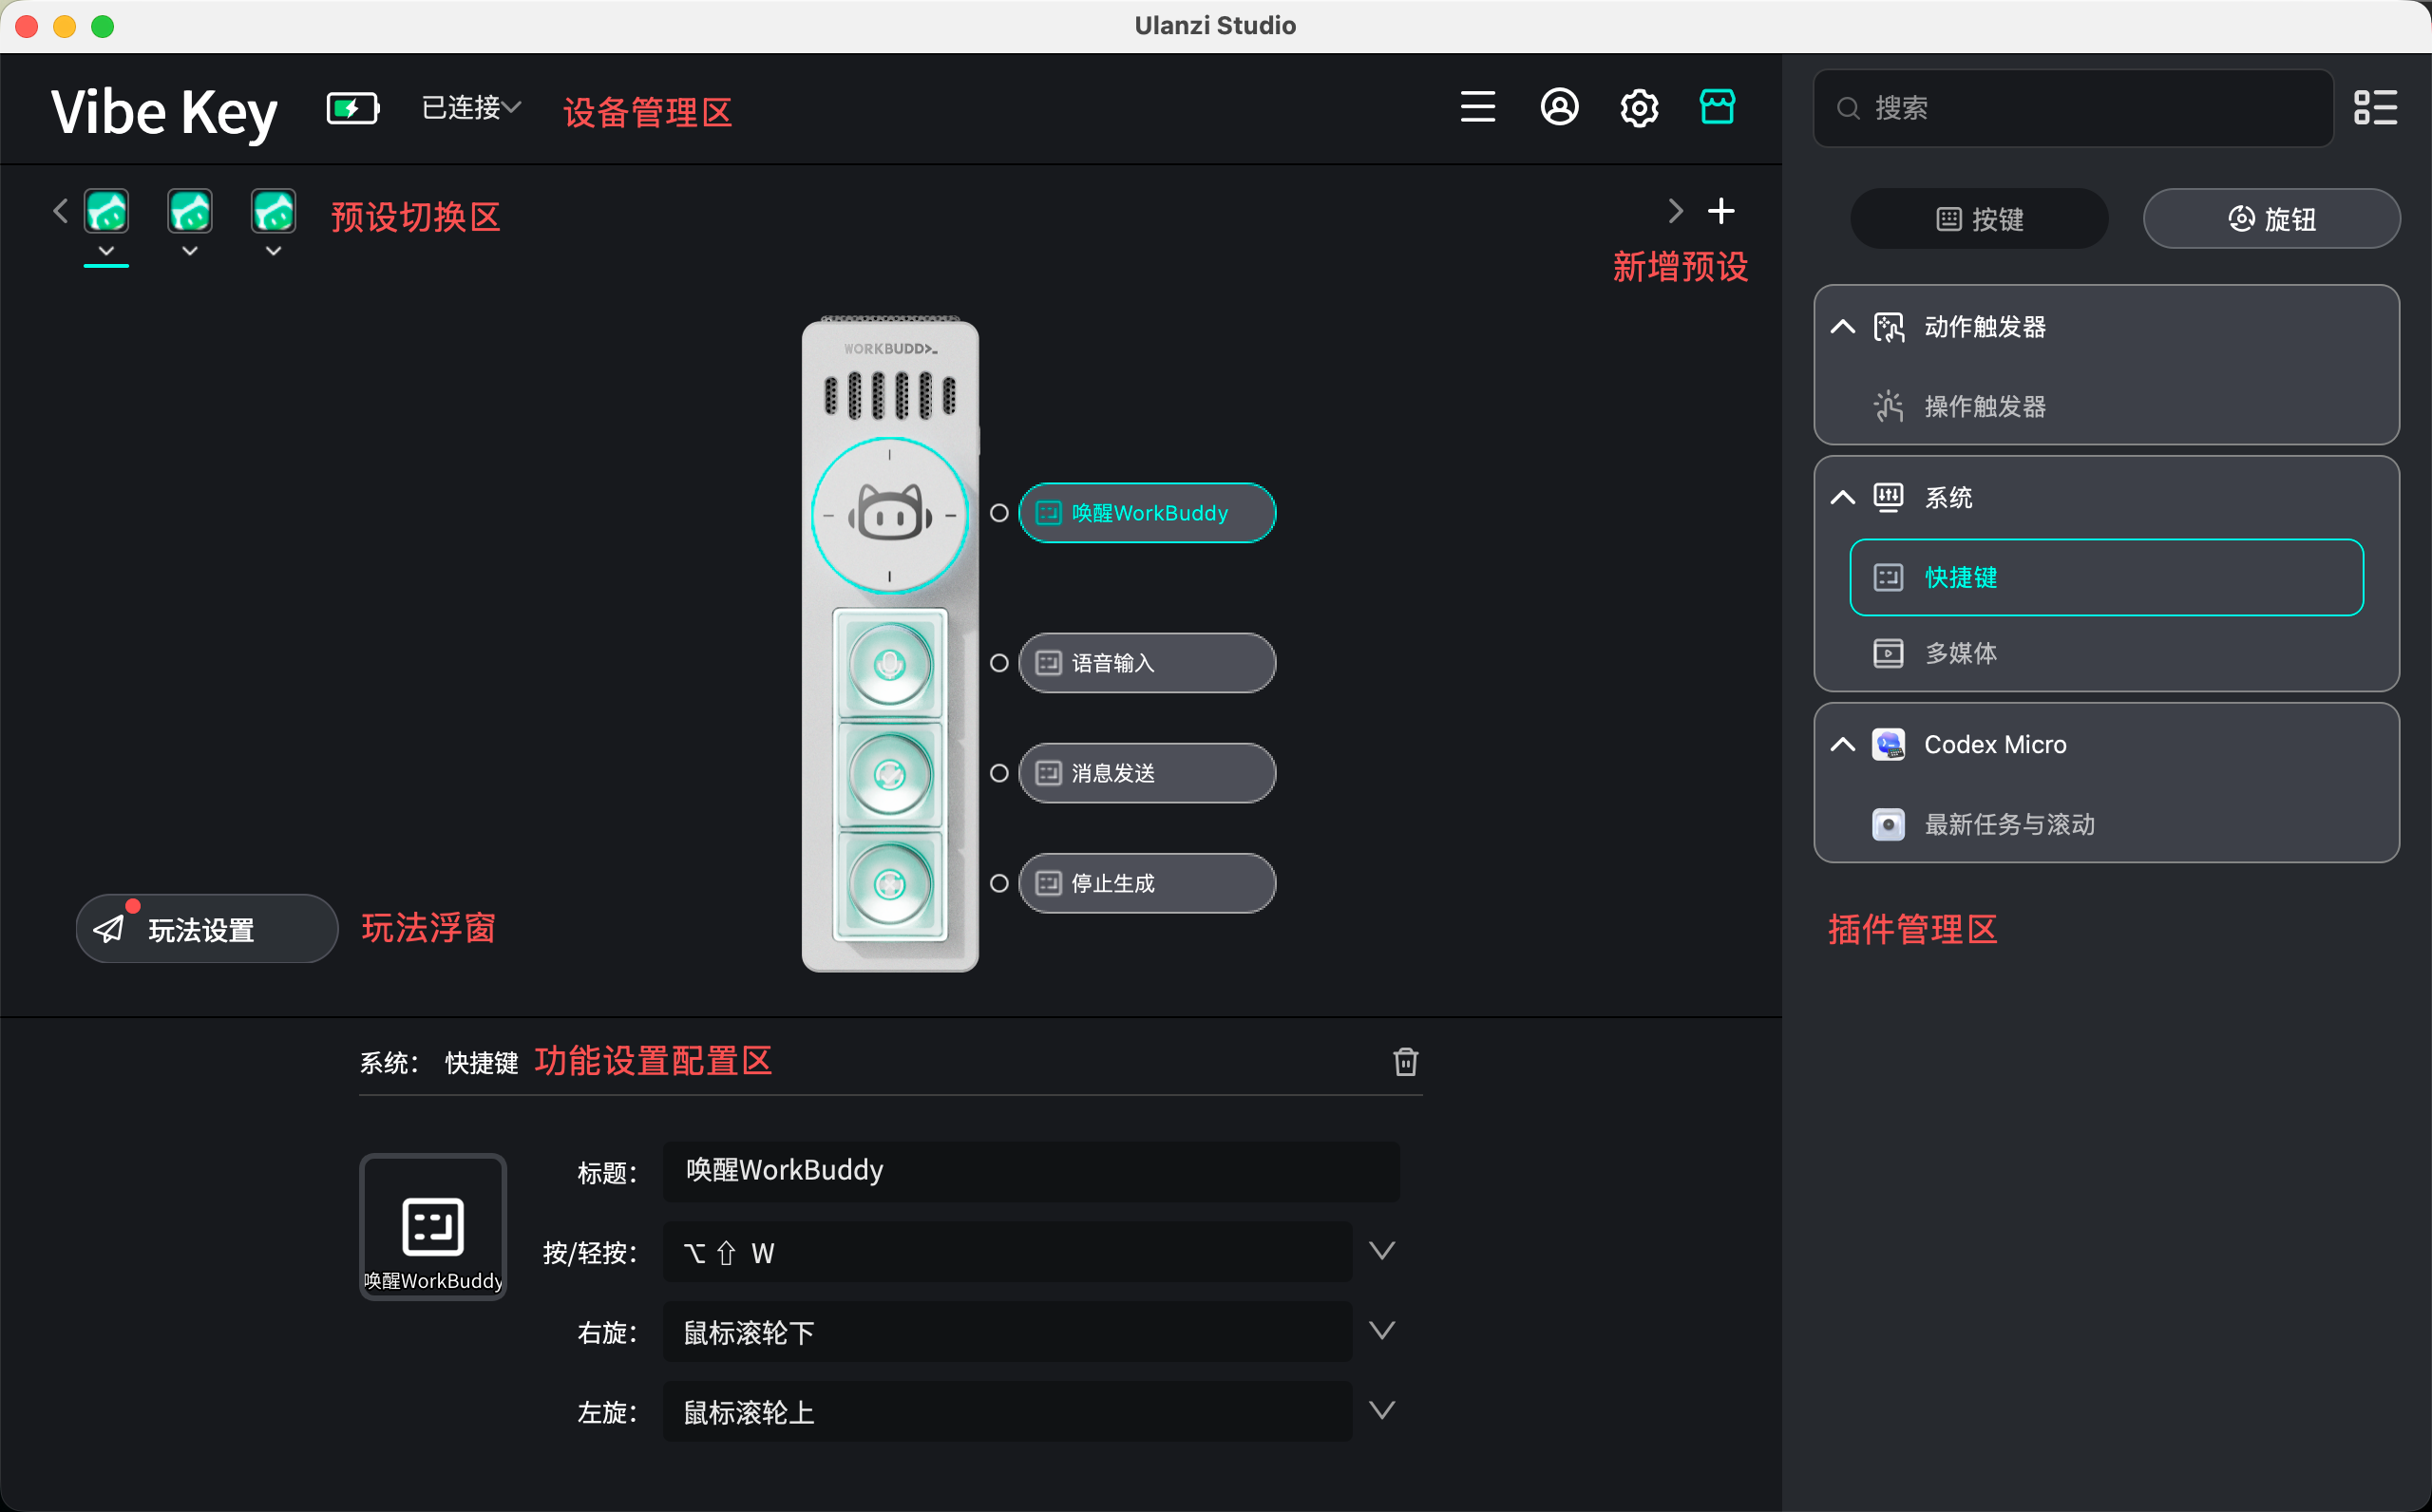Click the microphone key on device
The image size is (2432, 1512).
coord(889,665)
